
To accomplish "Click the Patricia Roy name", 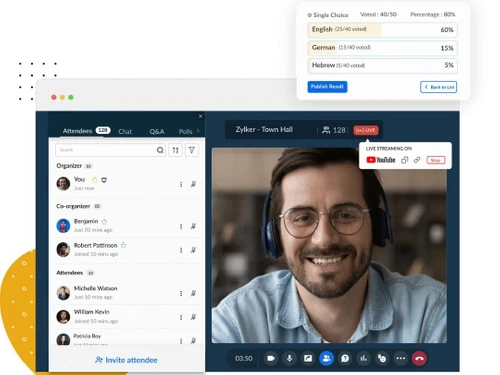I will pyautogui.click(x=87, y=336).
